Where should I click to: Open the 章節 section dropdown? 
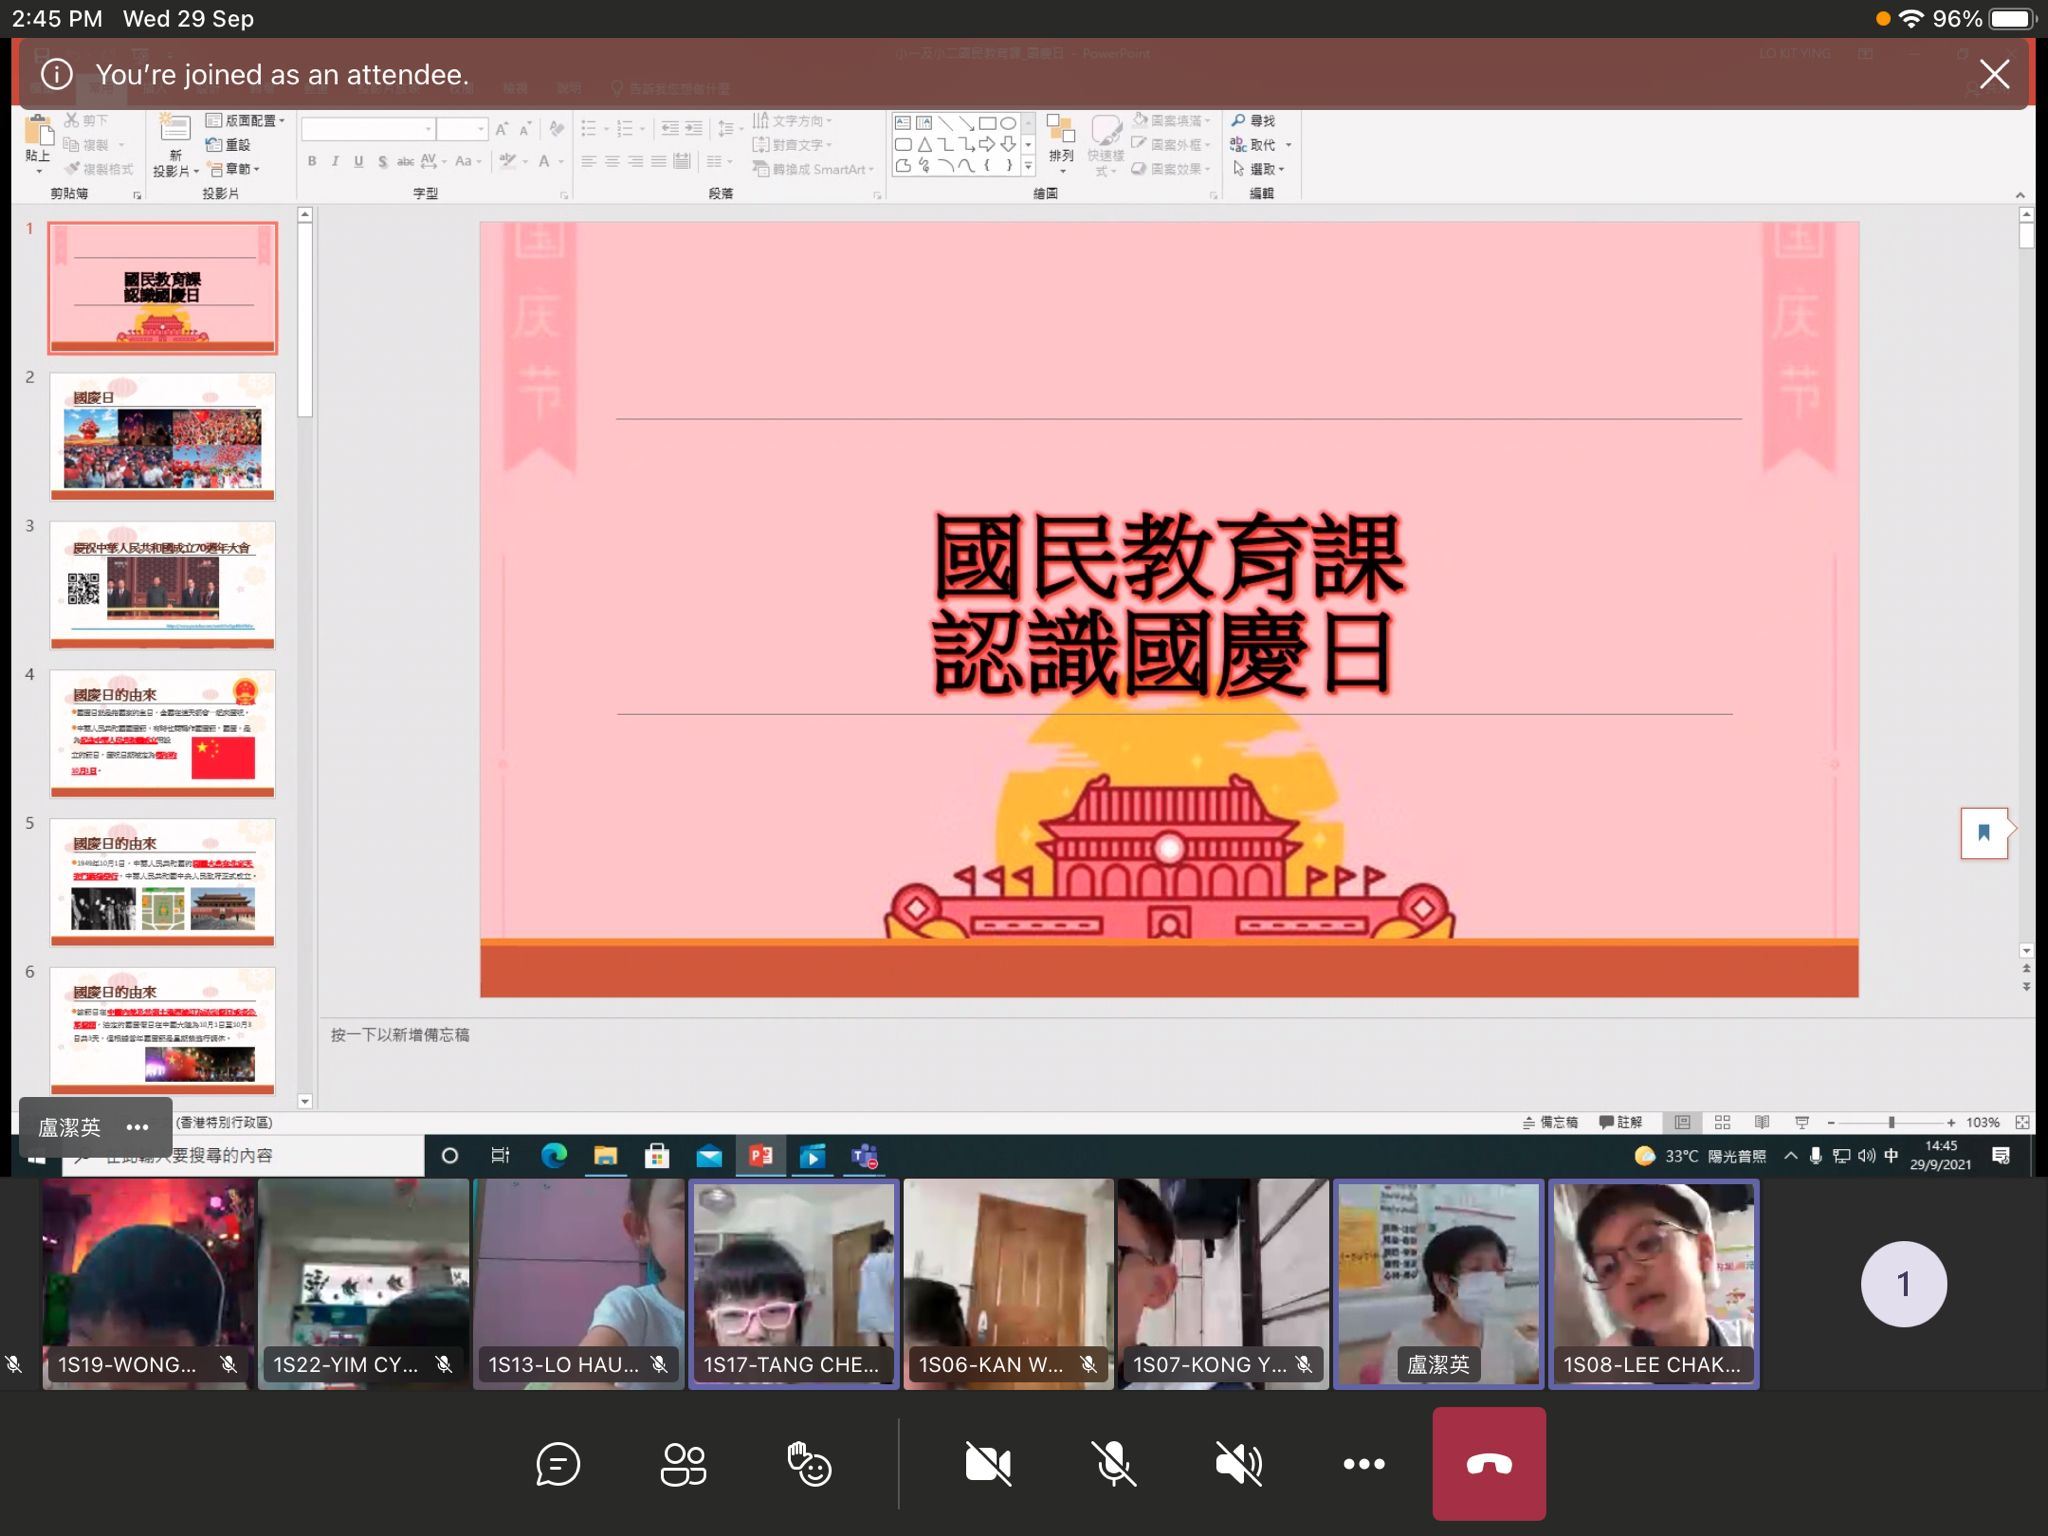pos(233,169)
